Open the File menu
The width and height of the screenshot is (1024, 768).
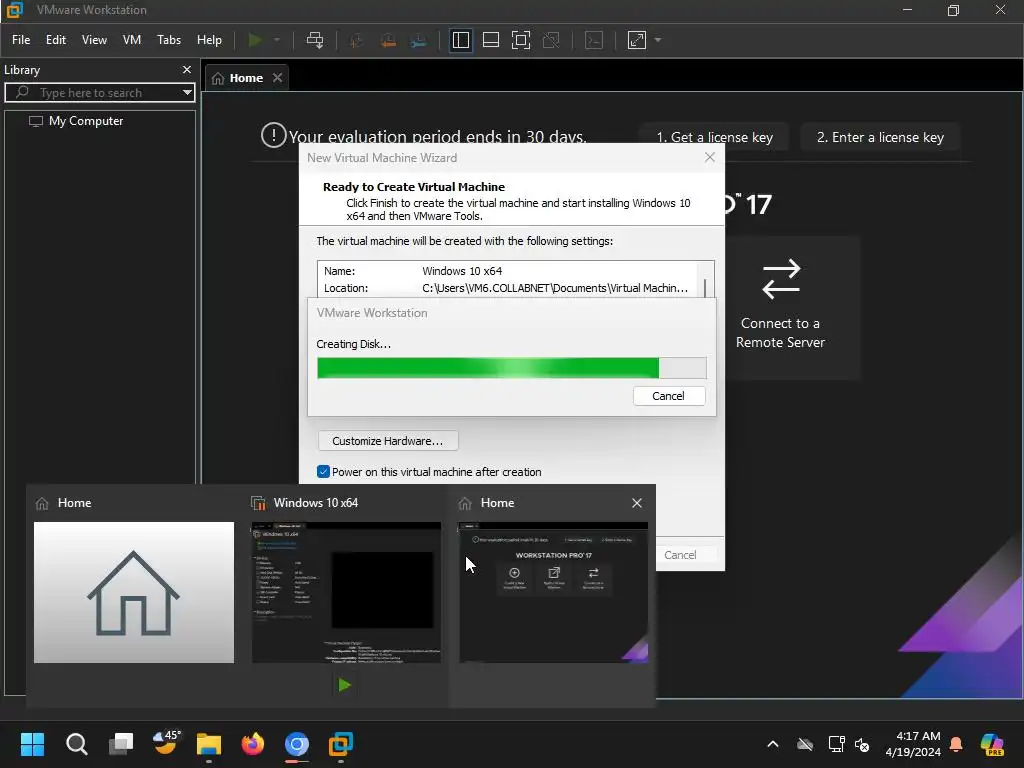click(x=21, y=40)
